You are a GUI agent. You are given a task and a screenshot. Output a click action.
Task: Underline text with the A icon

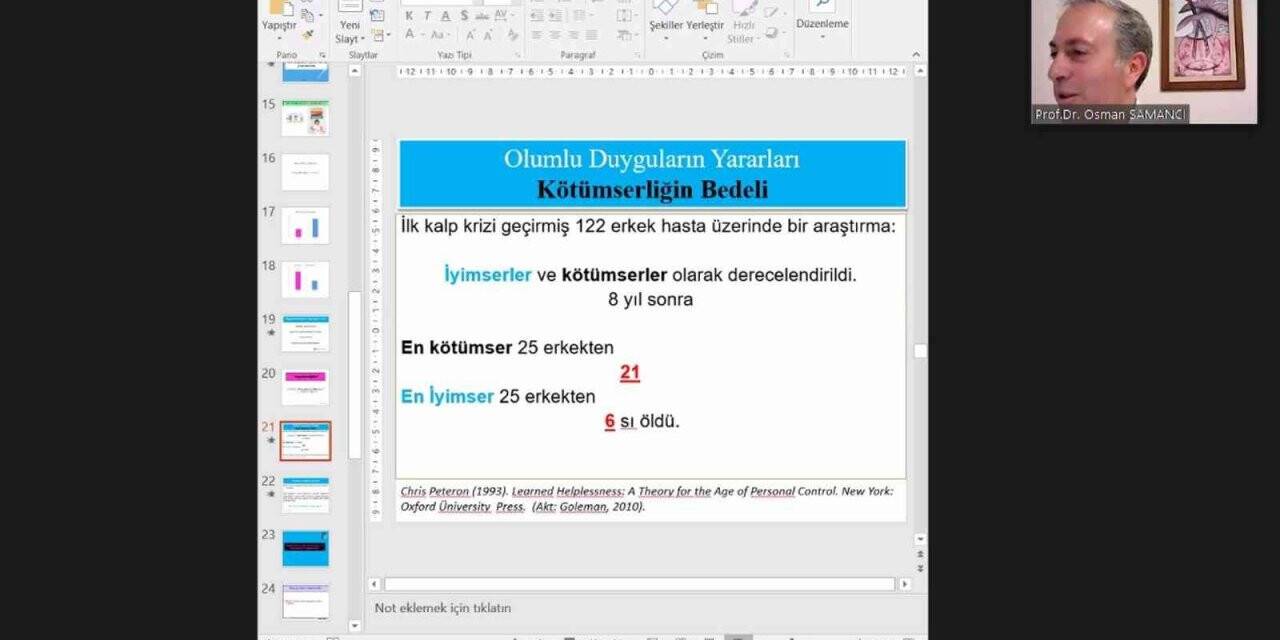pyautogui.click(x=446, y=16)
